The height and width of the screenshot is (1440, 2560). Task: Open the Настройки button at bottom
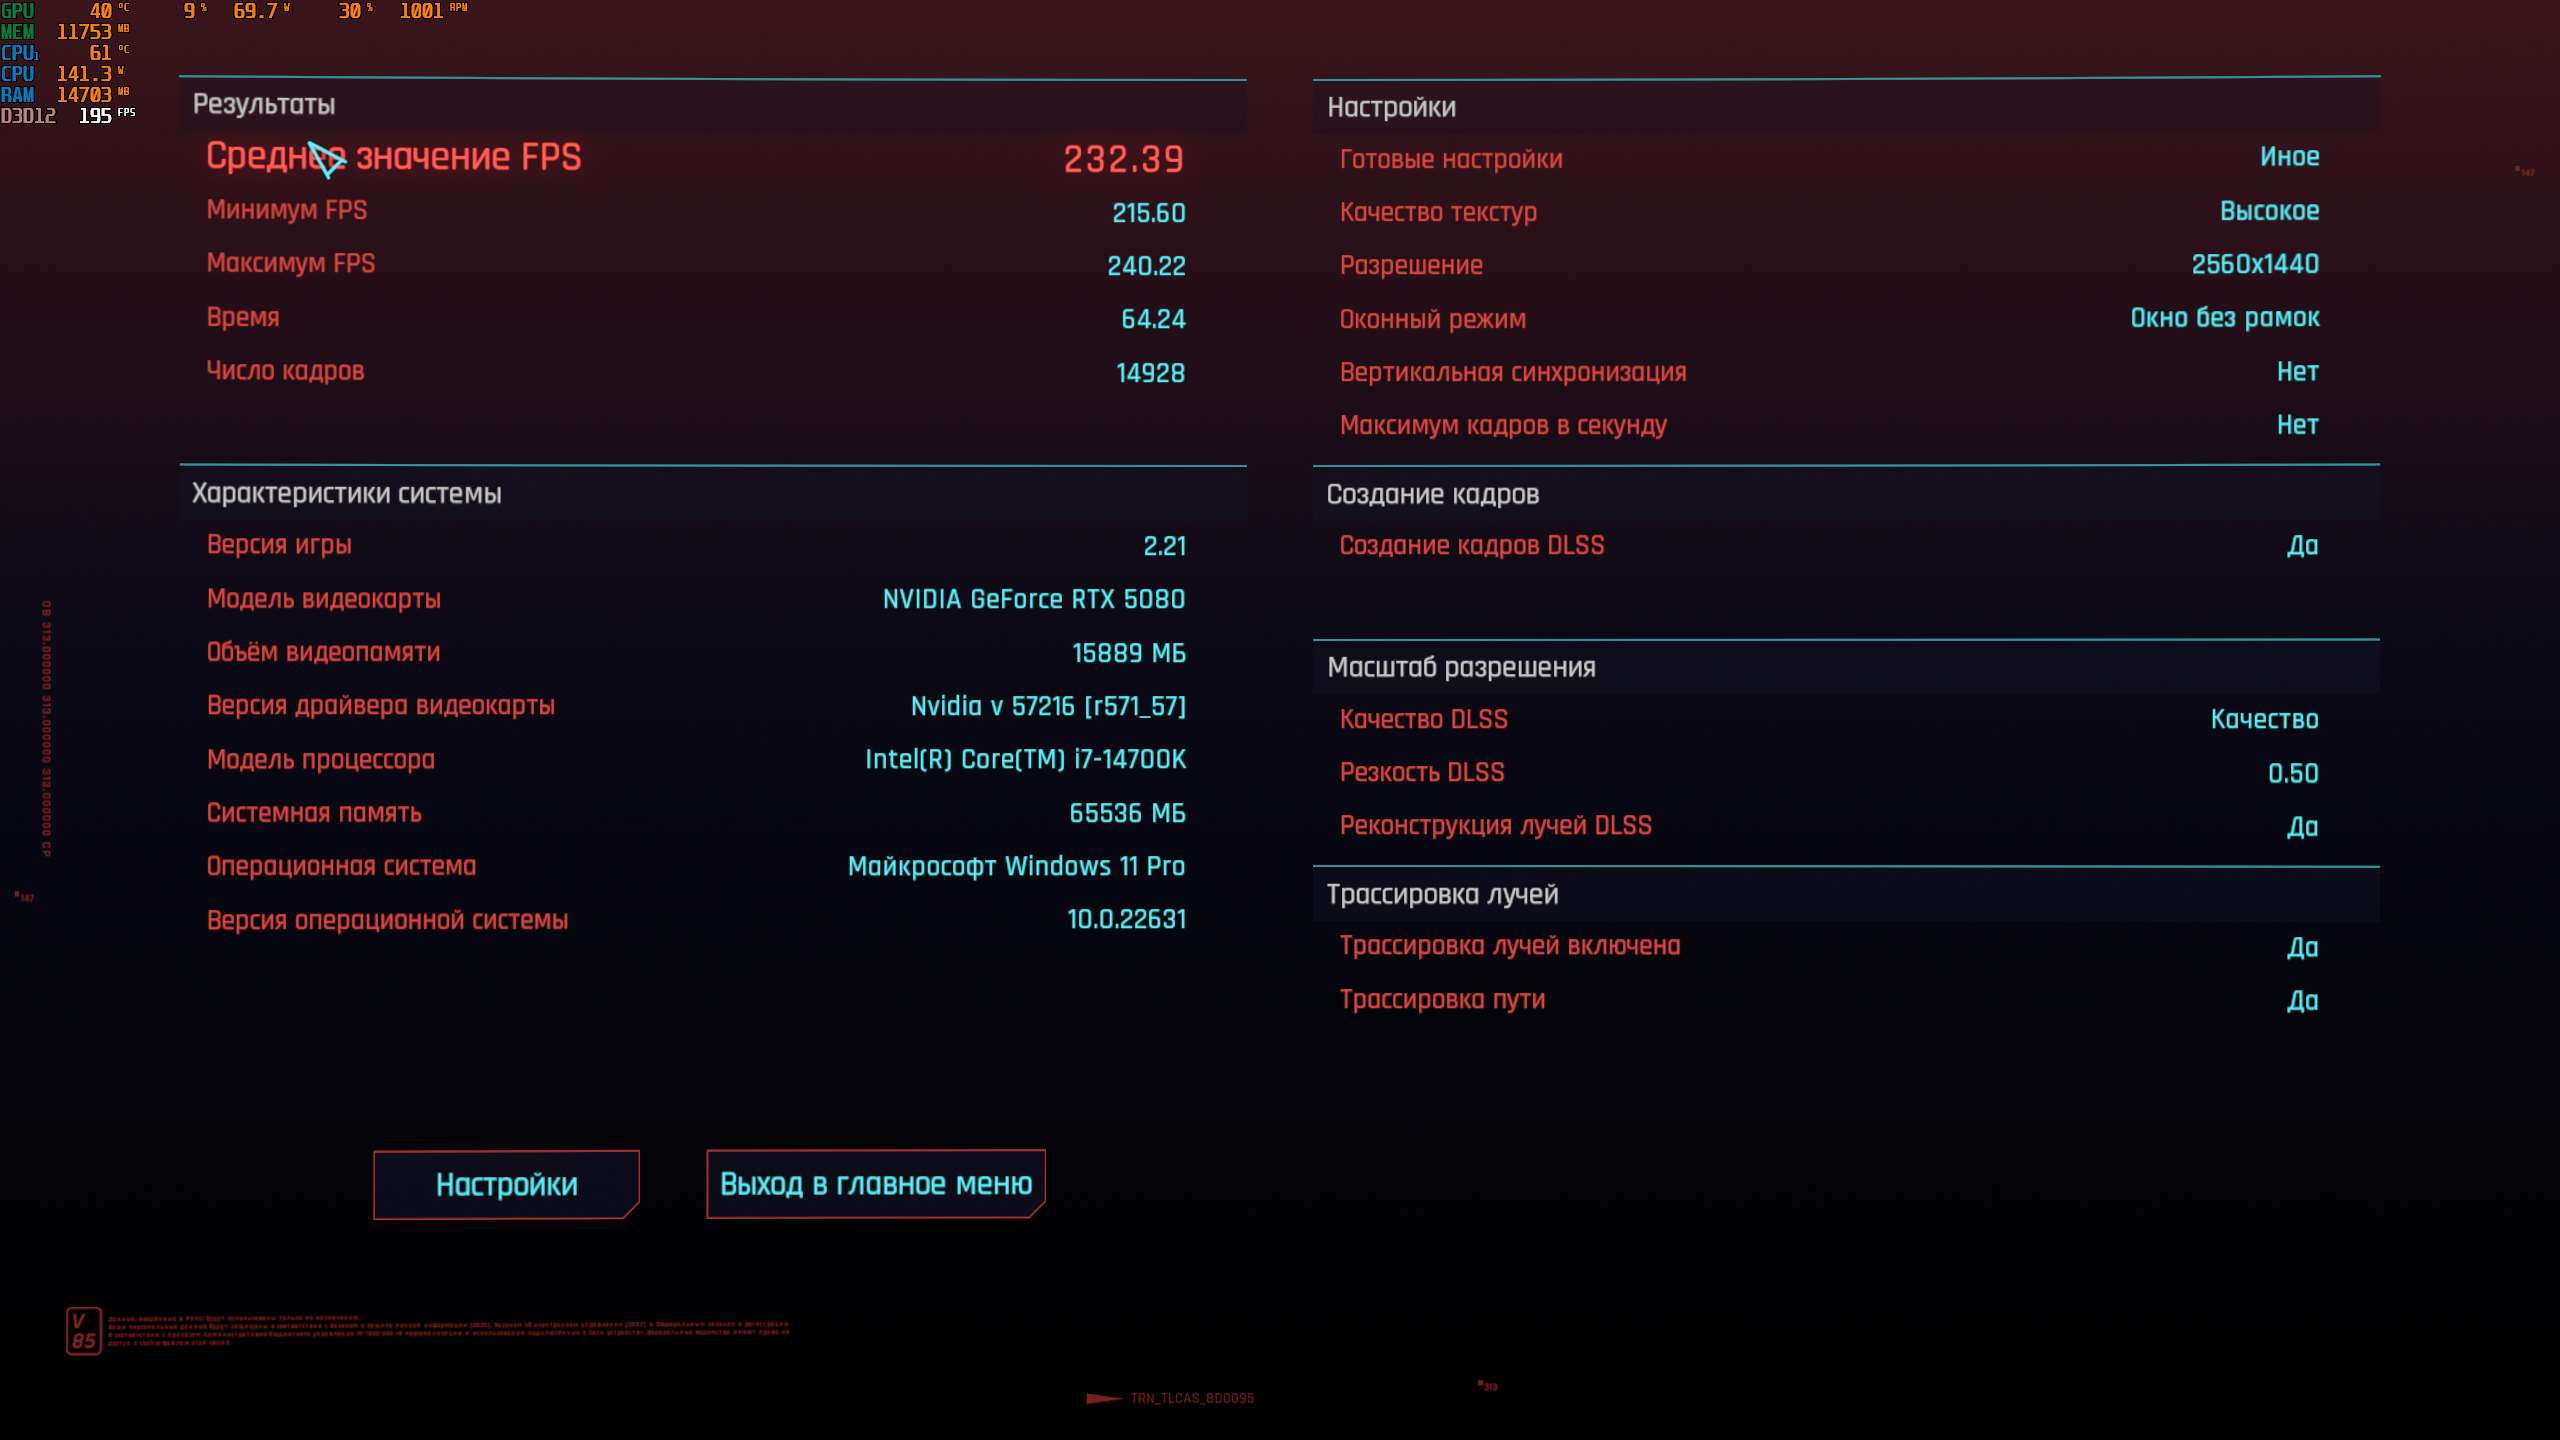pyautogui.click(x=506, y=1185)
